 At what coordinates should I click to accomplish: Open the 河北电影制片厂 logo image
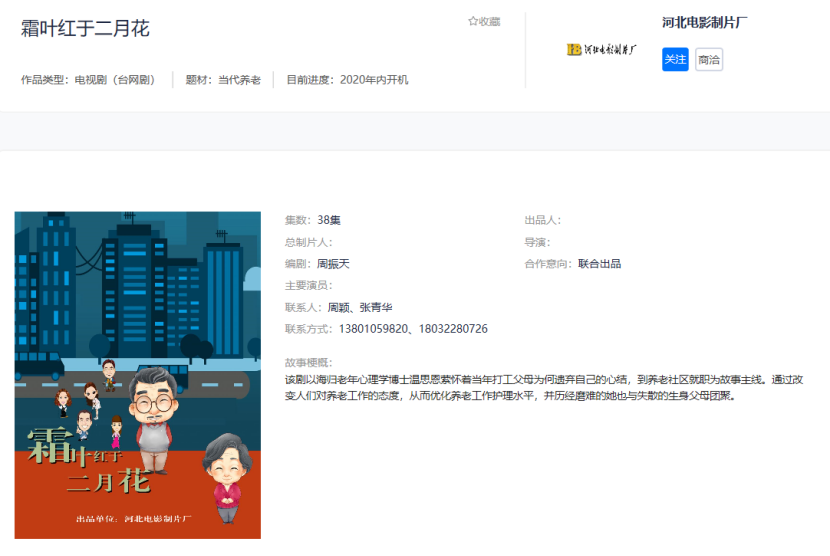pos(601,50)
